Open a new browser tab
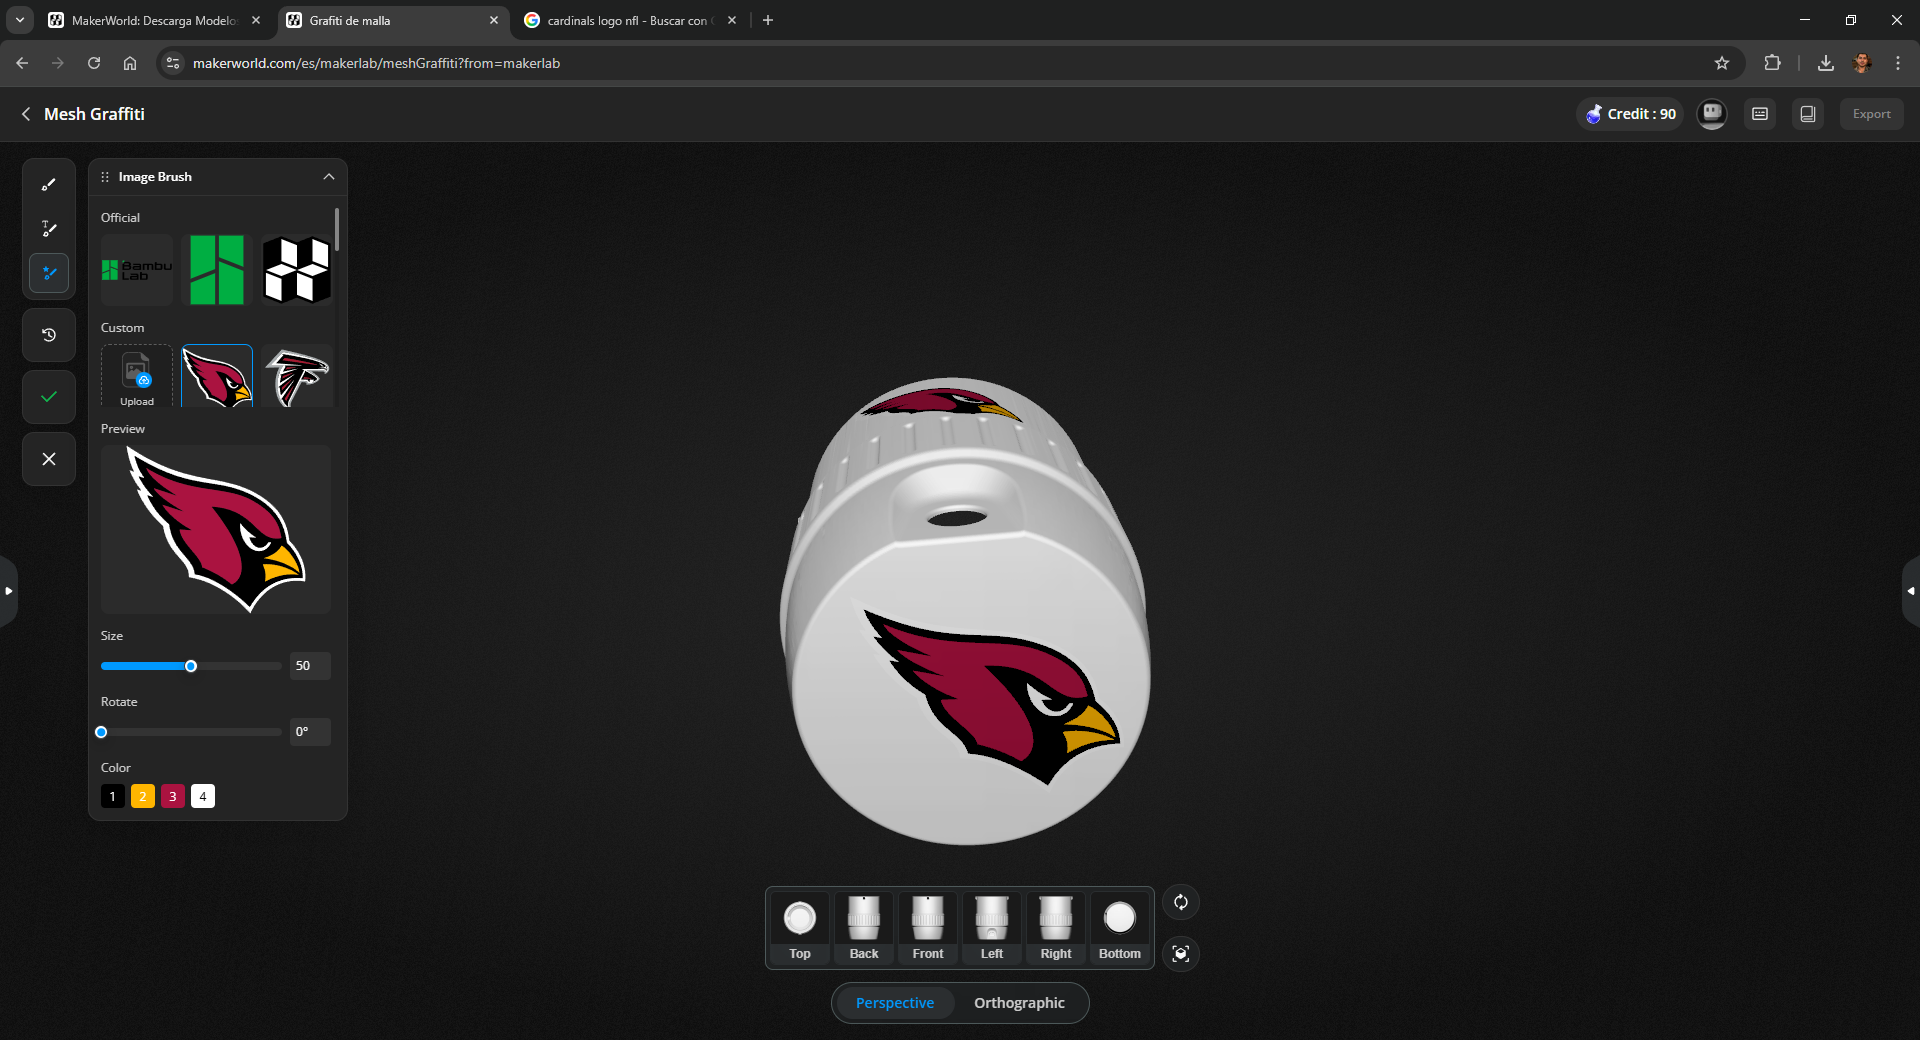Screen dimensions: 1920x1040 pyautogui.click(x=768, y=20)
